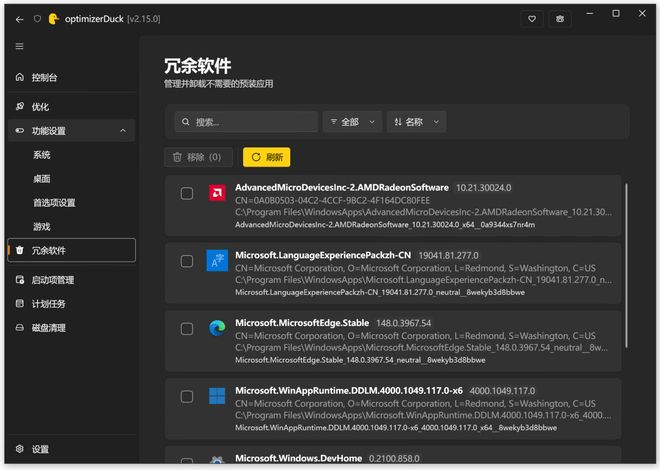Click the toggle icon beside 功能设置
This screenshot has width=660, height=470.
(x=19, y=130)
